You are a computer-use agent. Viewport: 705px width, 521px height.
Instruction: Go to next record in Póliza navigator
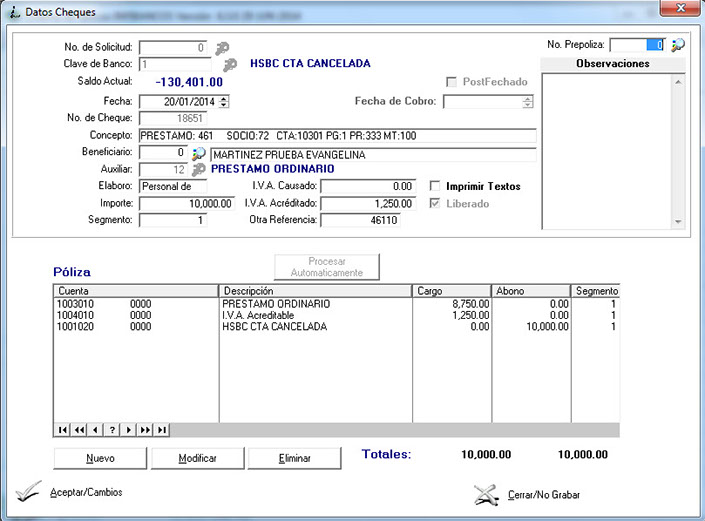click(128, 430)
